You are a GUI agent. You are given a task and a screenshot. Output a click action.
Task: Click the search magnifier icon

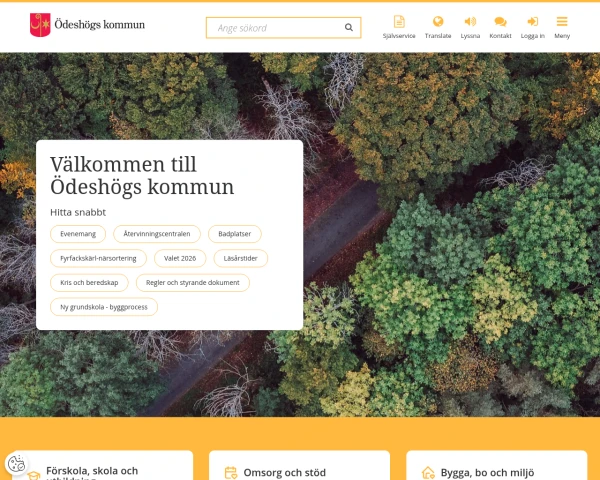pyautogui.click(x=349, y=27)
